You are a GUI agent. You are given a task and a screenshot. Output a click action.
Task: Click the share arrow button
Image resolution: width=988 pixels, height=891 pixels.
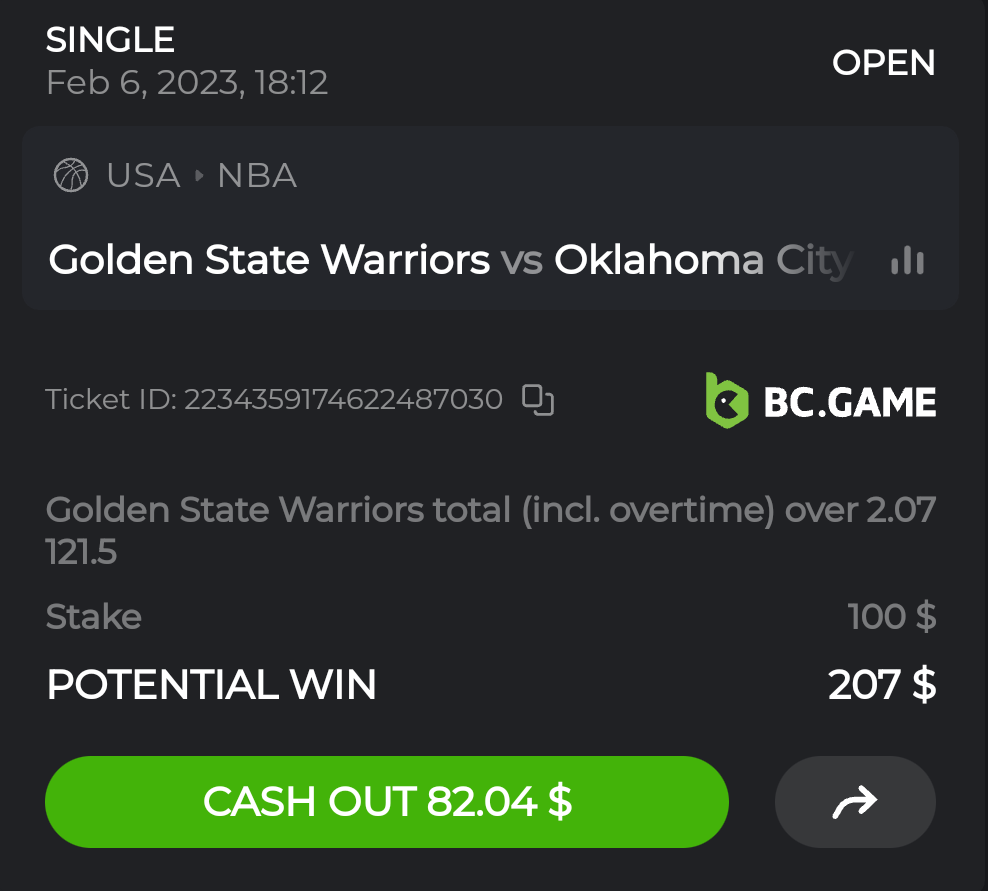[x=855, y=801]
